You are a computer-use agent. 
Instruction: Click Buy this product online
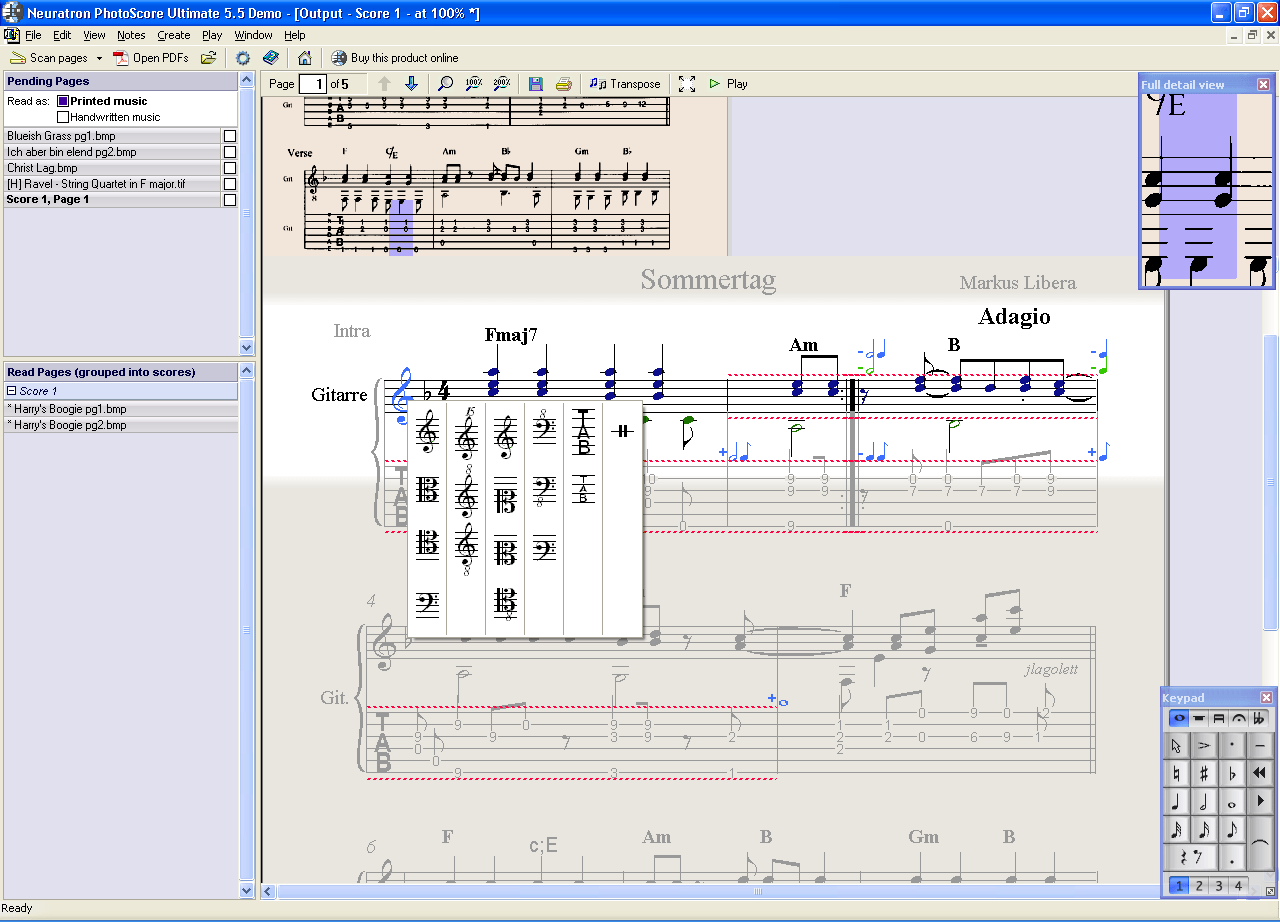pyautogui.click(x=395, y=58)
